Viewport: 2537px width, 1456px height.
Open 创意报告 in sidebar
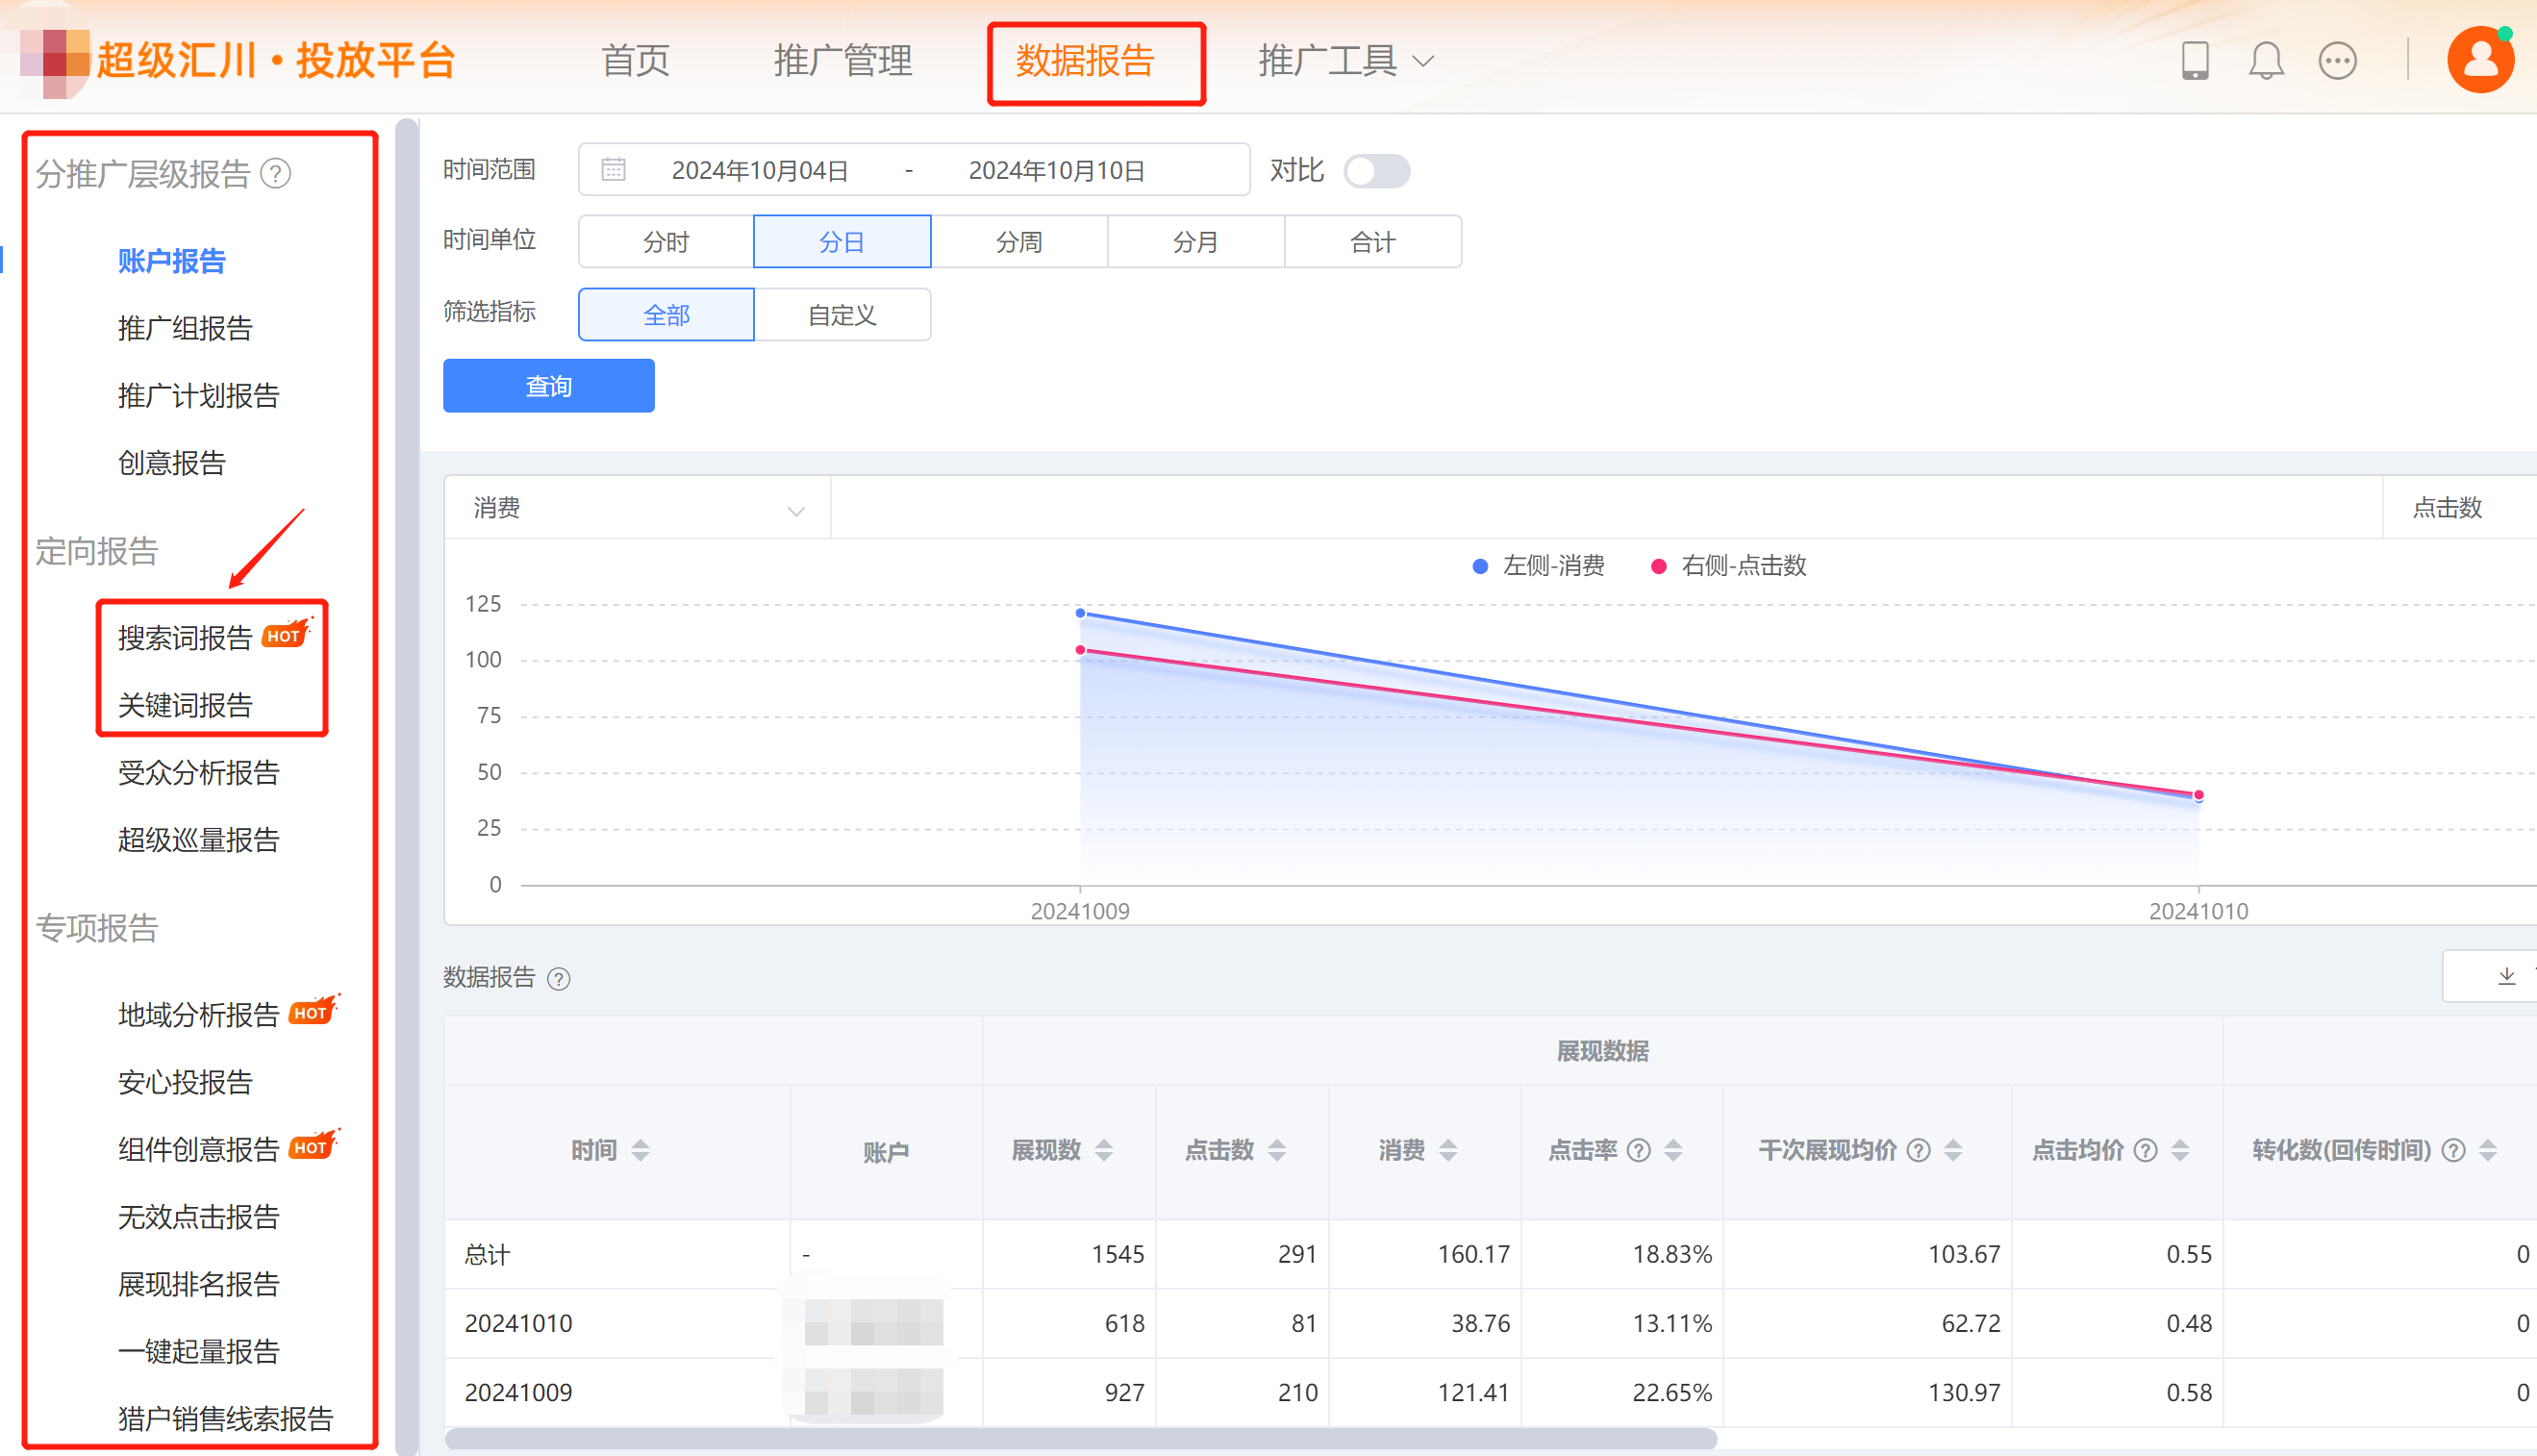(x=172, y=463)
